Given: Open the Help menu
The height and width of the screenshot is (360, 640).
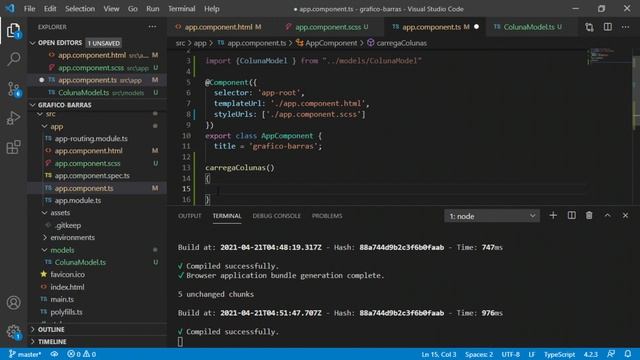Looking at the screenshot, I should pyautogui.click(x=211, y=9).
